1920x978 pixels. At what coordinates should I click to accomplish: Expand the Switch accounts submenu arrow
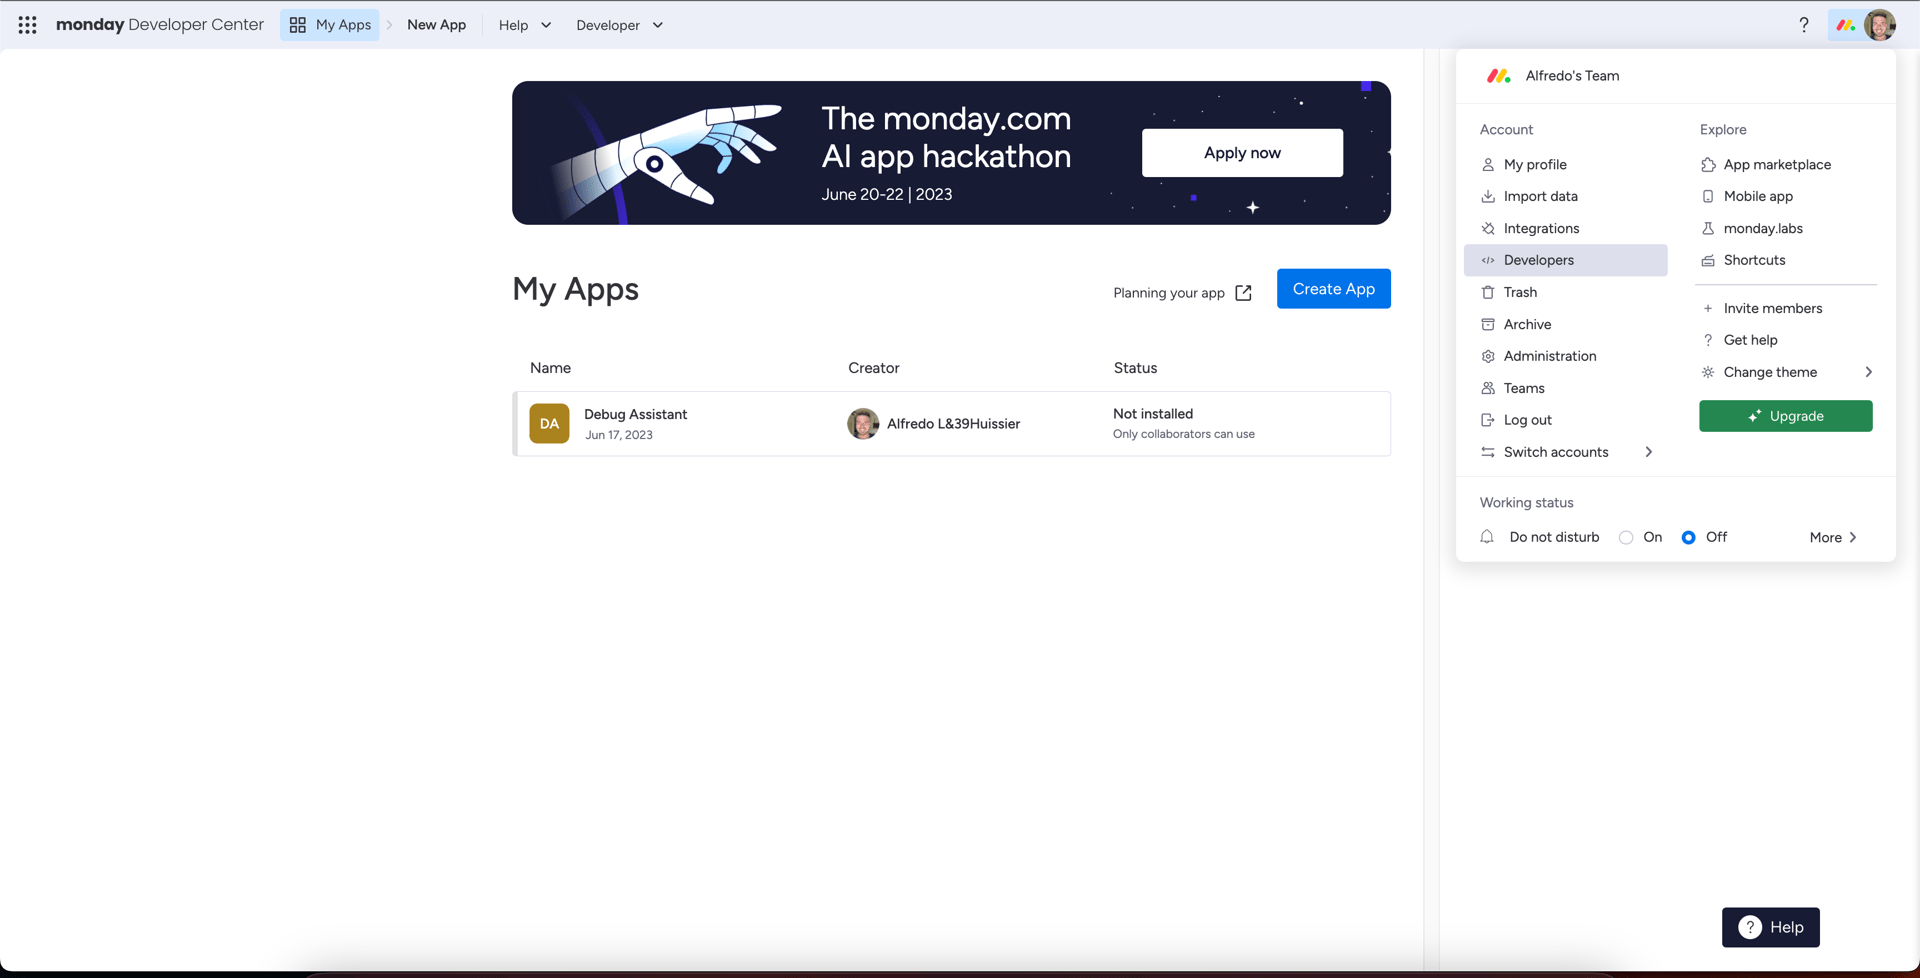[x=1649, y=452]
